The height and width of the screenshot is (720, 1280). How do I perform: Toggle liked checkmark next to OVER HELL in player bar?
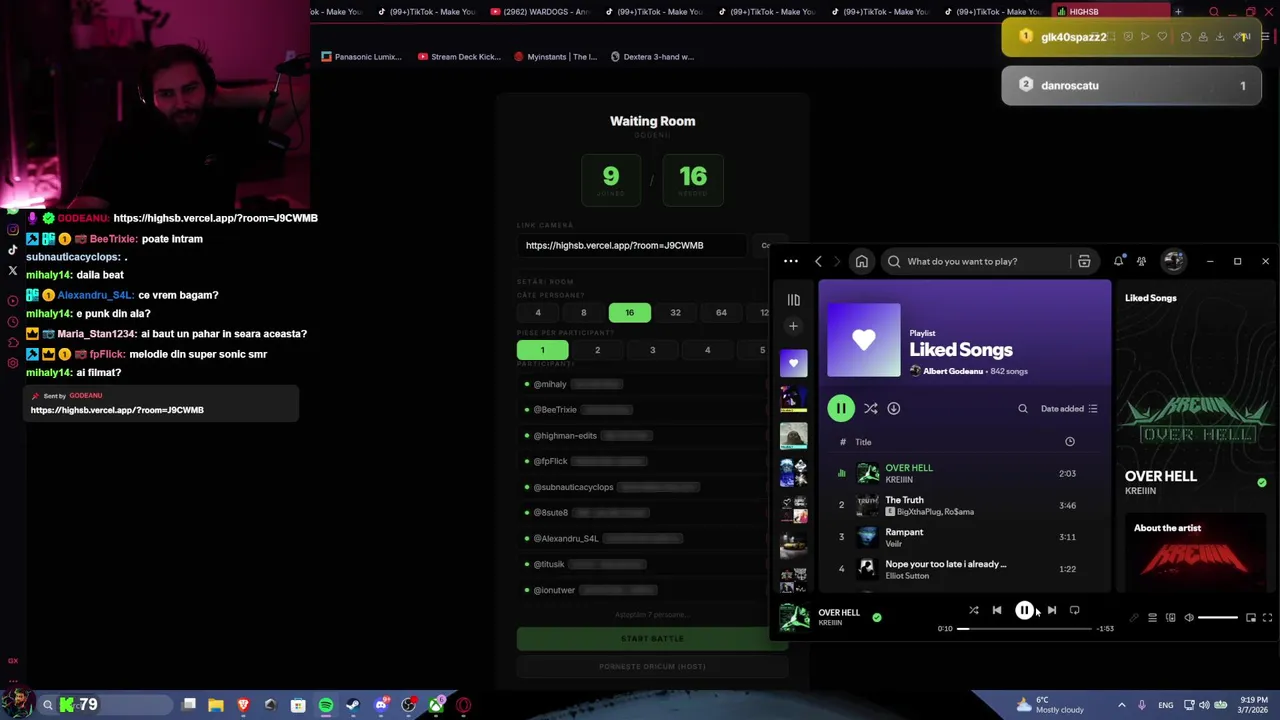(x=877, y=617)
